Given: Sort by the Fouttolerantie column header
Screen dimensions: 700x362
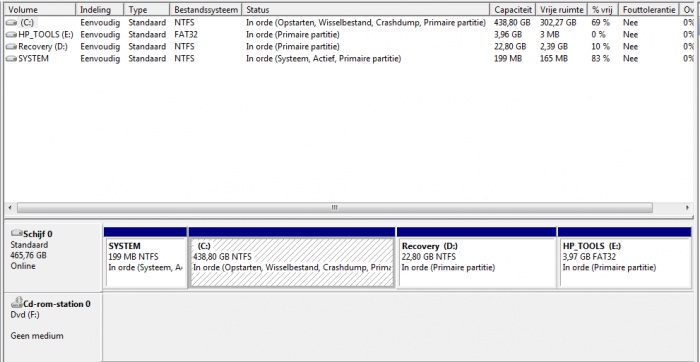Looking at the screenshot, I should pyautogui.click(x=649, y=9).
